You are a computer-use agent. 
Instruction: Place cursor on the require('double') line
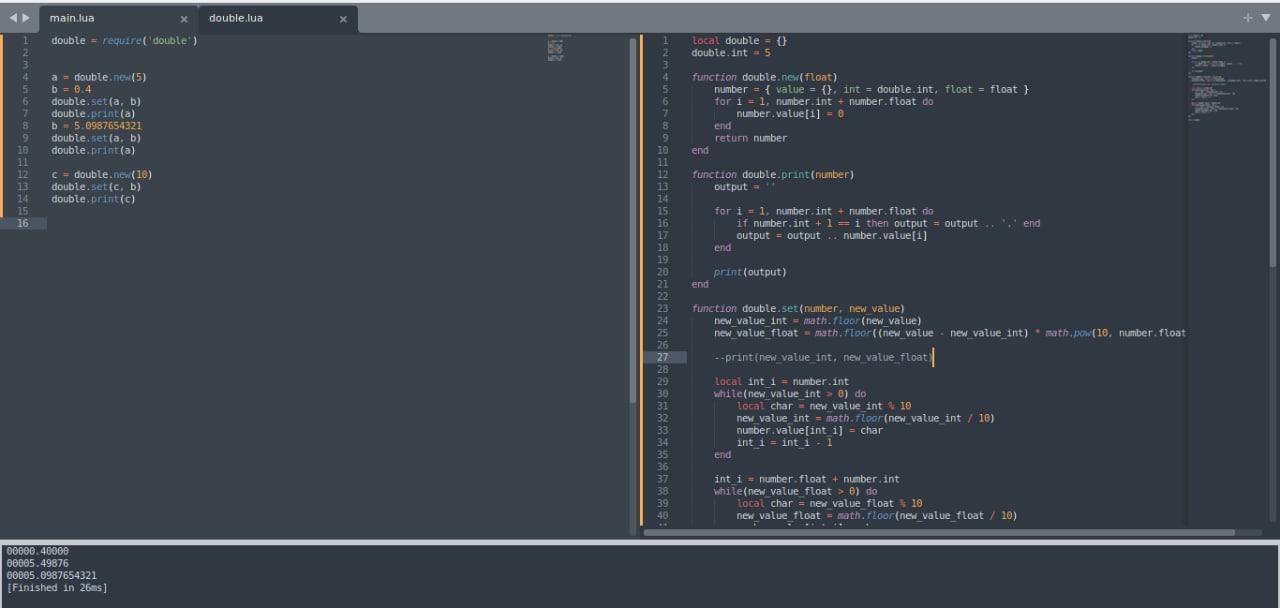coord(124,41)
